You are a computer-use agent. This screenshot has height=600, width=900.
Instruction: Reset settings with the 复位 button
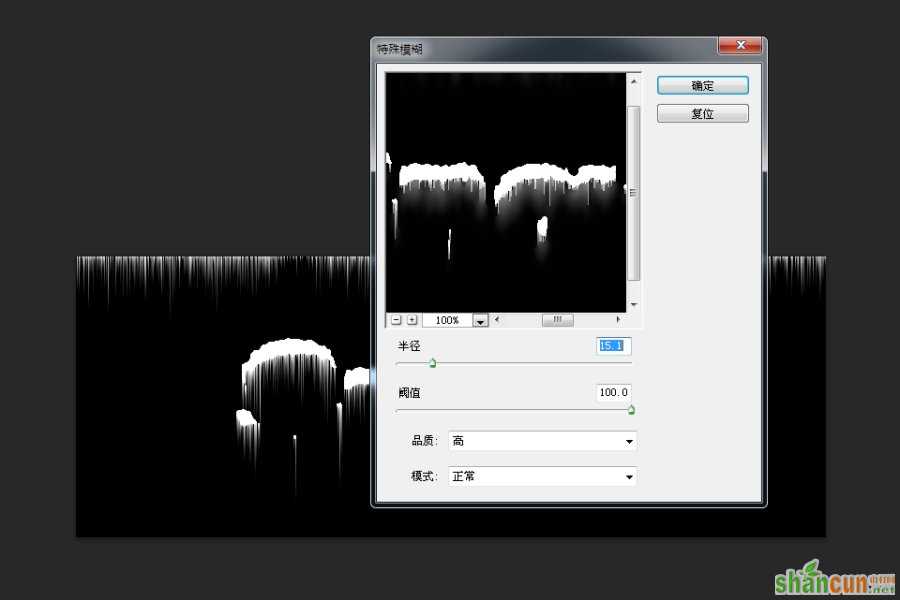[x=703, y=113]
